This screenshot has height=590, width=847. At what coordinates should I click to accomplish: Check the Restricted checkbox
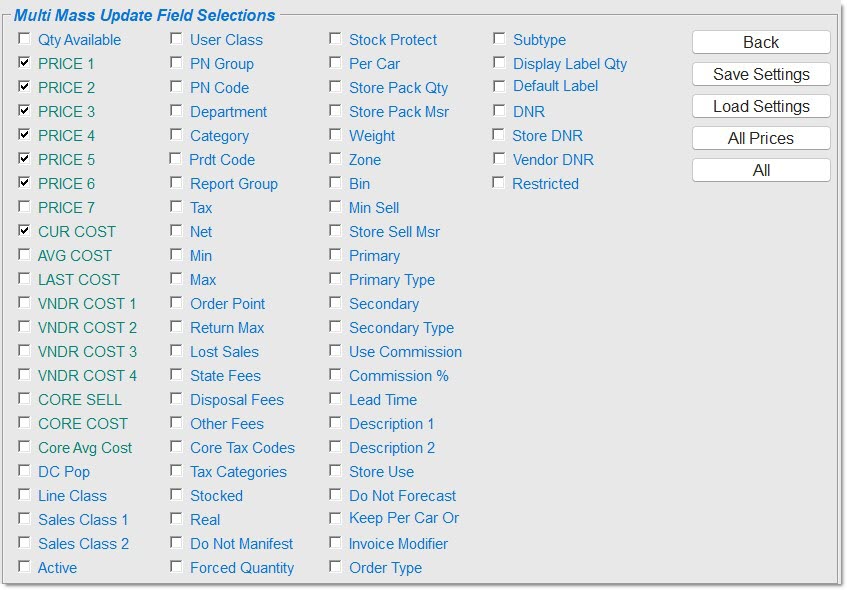point(499,183)
